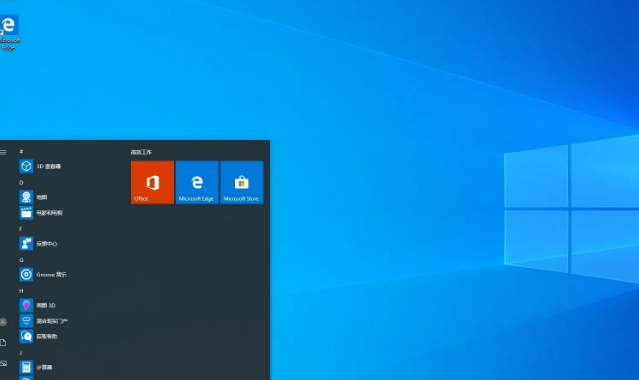639x380 pixels.
Task: Open 获取帮助 (Get Help) app
Action: (x=39, y=336)
